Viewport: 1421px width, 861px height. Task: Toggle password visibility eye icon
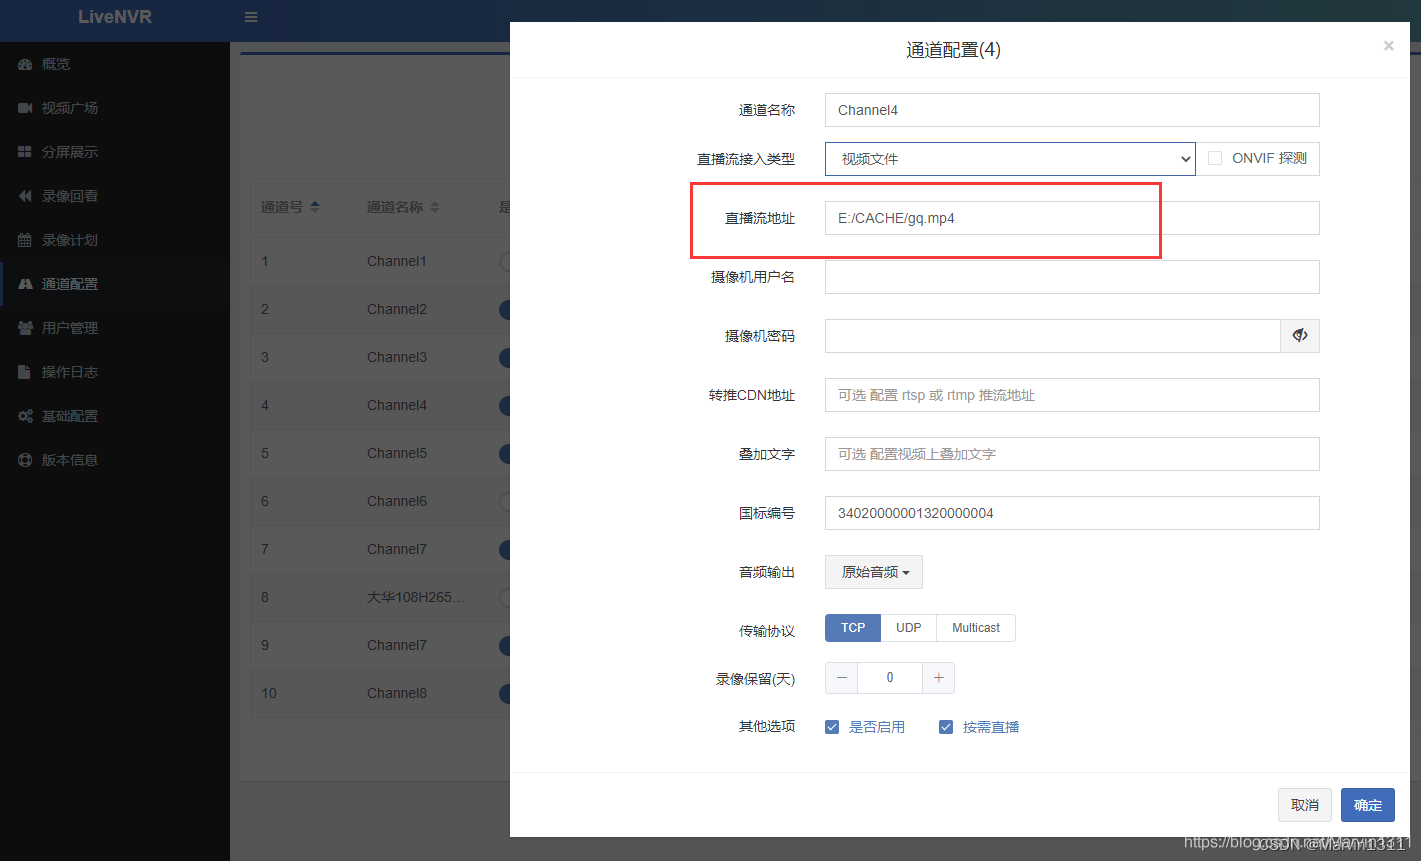tap(1300, 336)
